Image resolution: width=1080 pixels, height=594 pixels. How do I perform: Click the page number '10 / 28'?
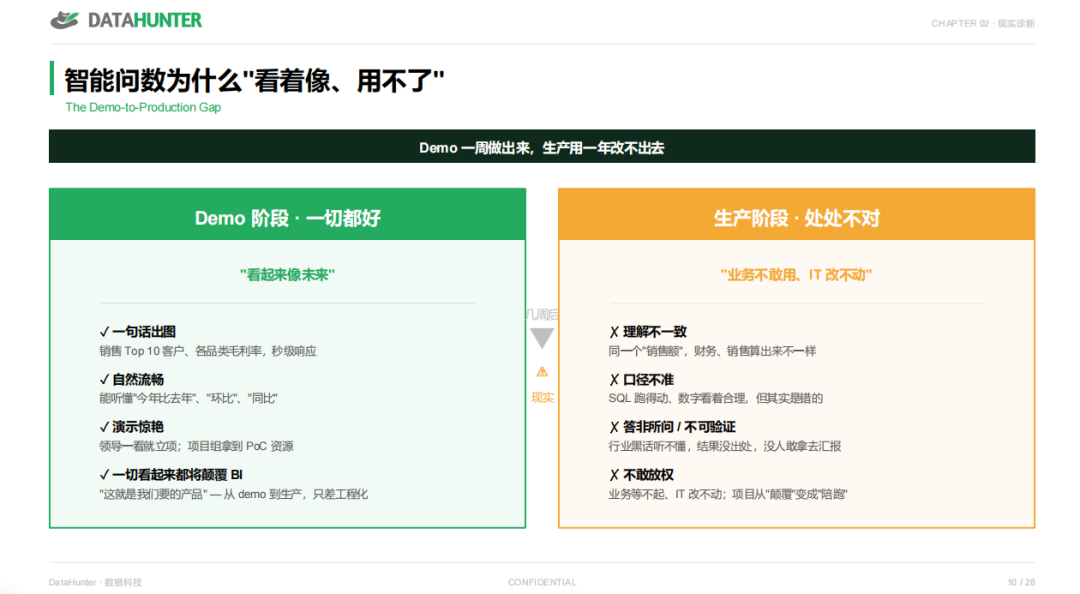click(x=1021, y=582)
